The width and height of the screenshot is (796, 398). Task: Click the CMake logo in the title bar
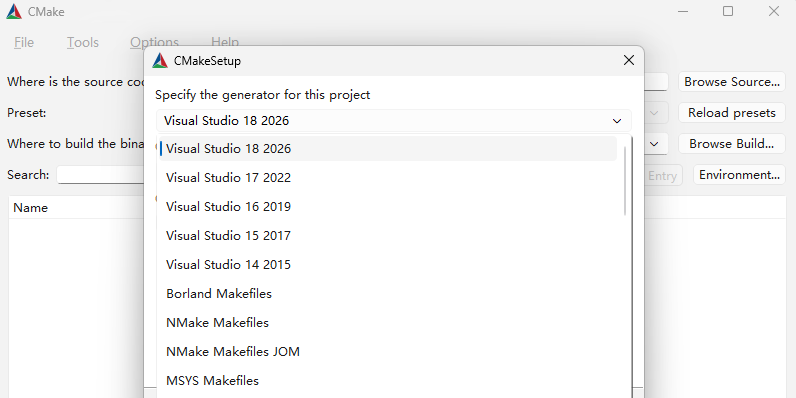14,12
